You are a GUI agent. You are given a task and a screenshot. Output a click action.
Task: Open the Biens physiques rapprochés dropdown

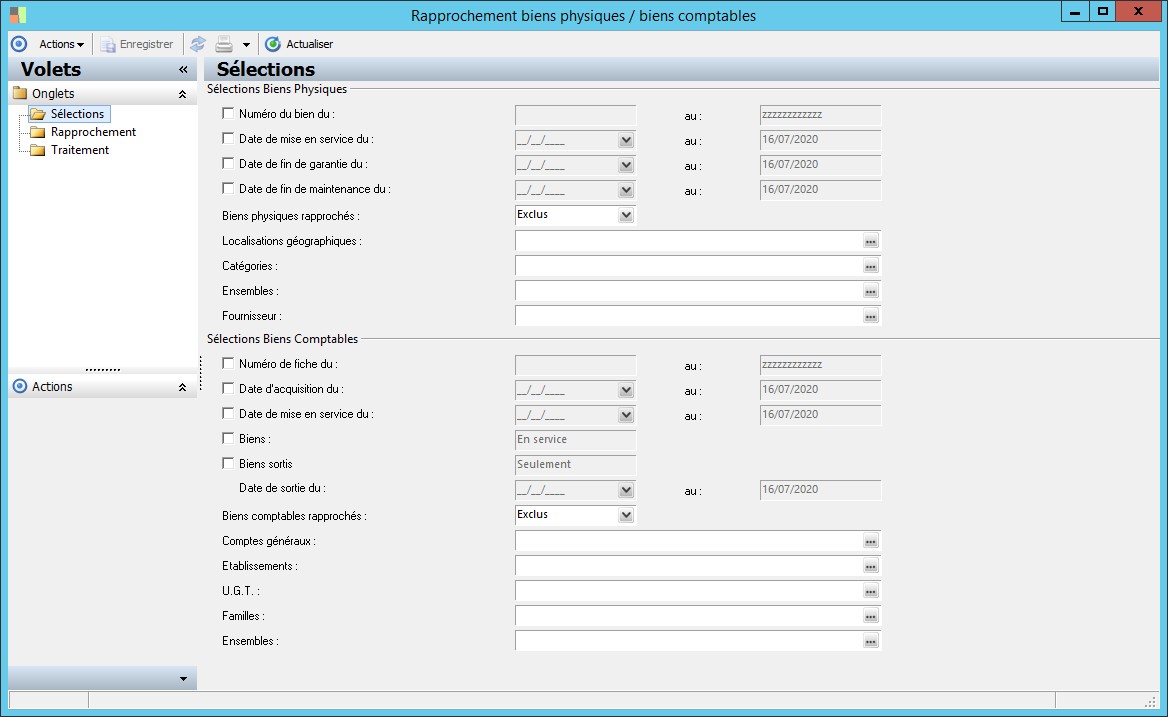[x=626, y=215]
